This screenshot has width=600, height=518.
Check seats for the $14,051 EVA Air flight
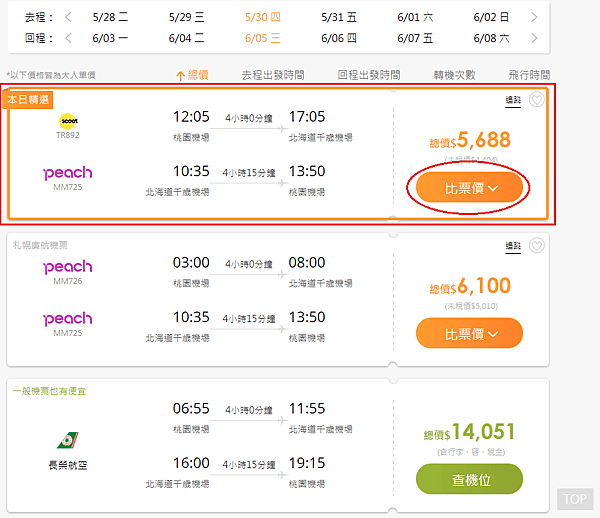[x=469, y=479]
